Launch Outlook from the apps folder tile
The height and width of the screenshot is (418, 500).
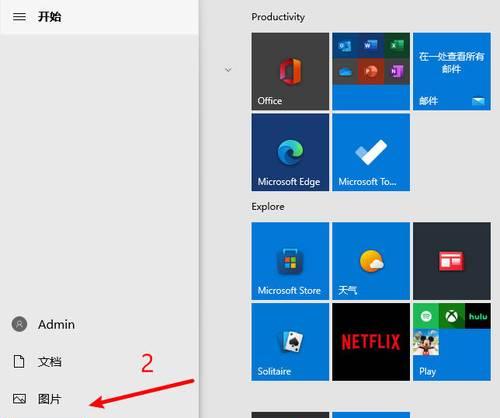pos(345,45)
